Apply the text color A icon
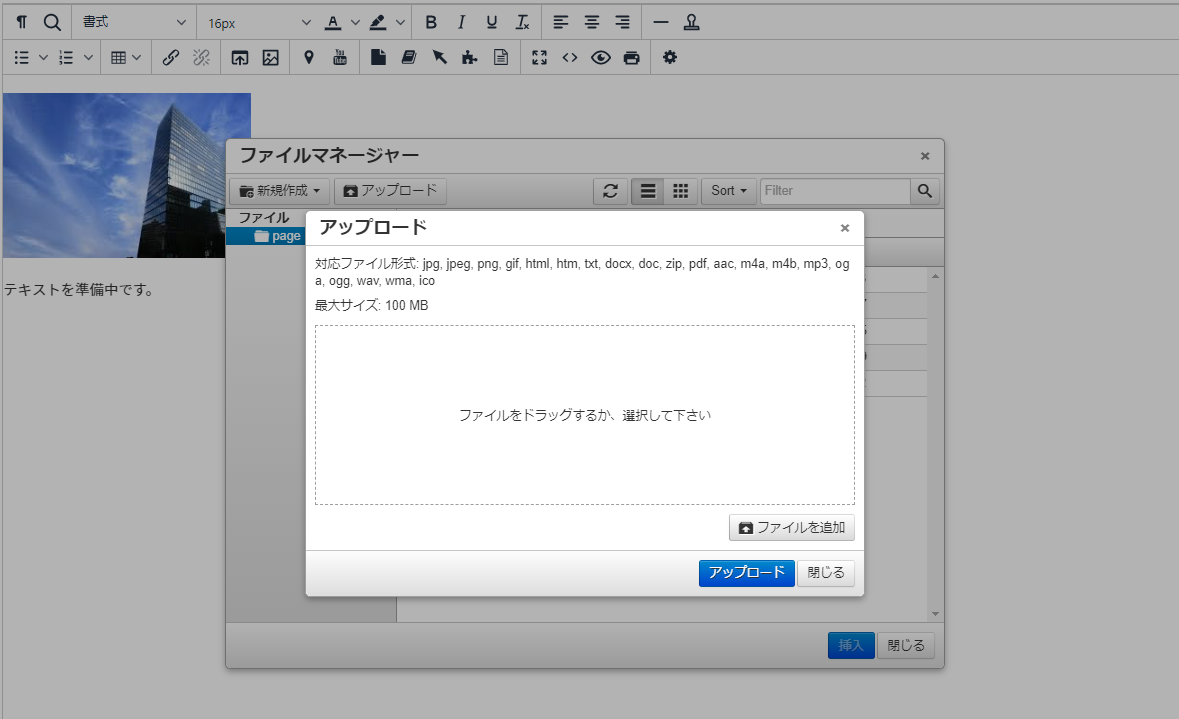The image size is (1179, 719). 333,22
